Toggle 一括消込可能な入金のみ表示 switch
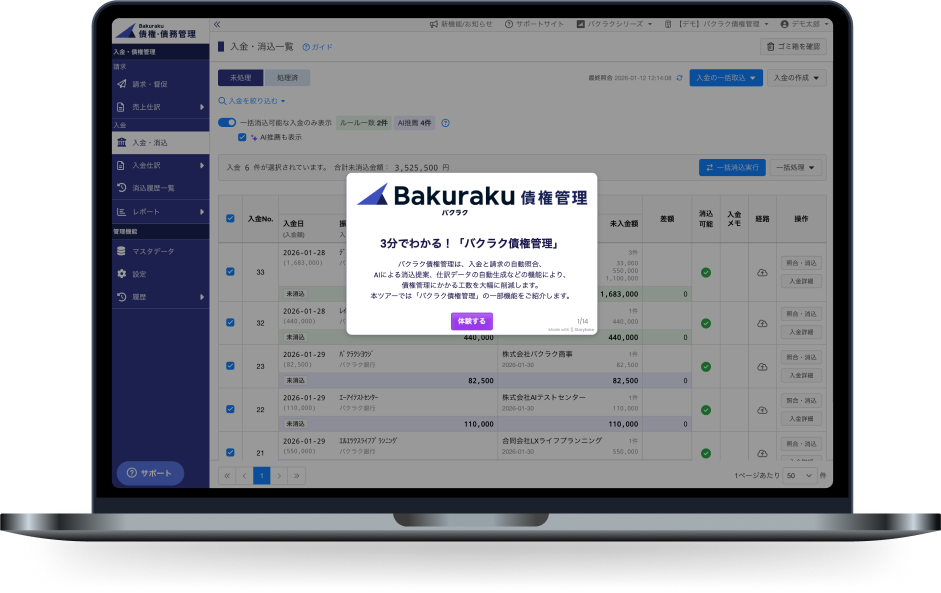 tap(227, 122)
